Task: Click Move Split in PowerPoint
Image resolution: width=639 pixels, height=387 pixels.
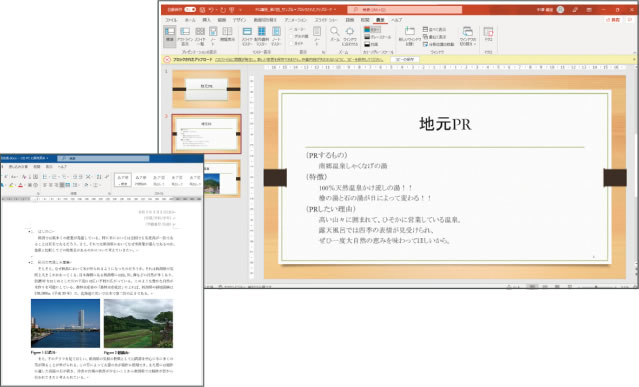Action: [x=438, y=44]
